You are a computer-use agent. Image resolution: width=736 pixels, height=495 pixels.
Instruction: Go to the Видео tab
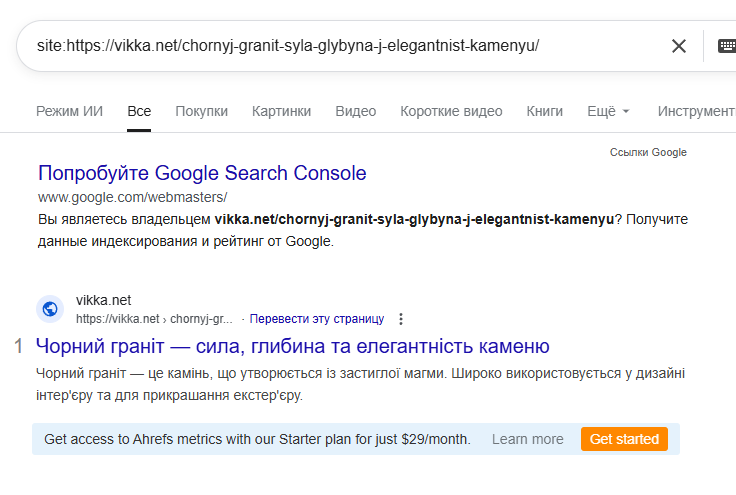click(x=355, y=111)
